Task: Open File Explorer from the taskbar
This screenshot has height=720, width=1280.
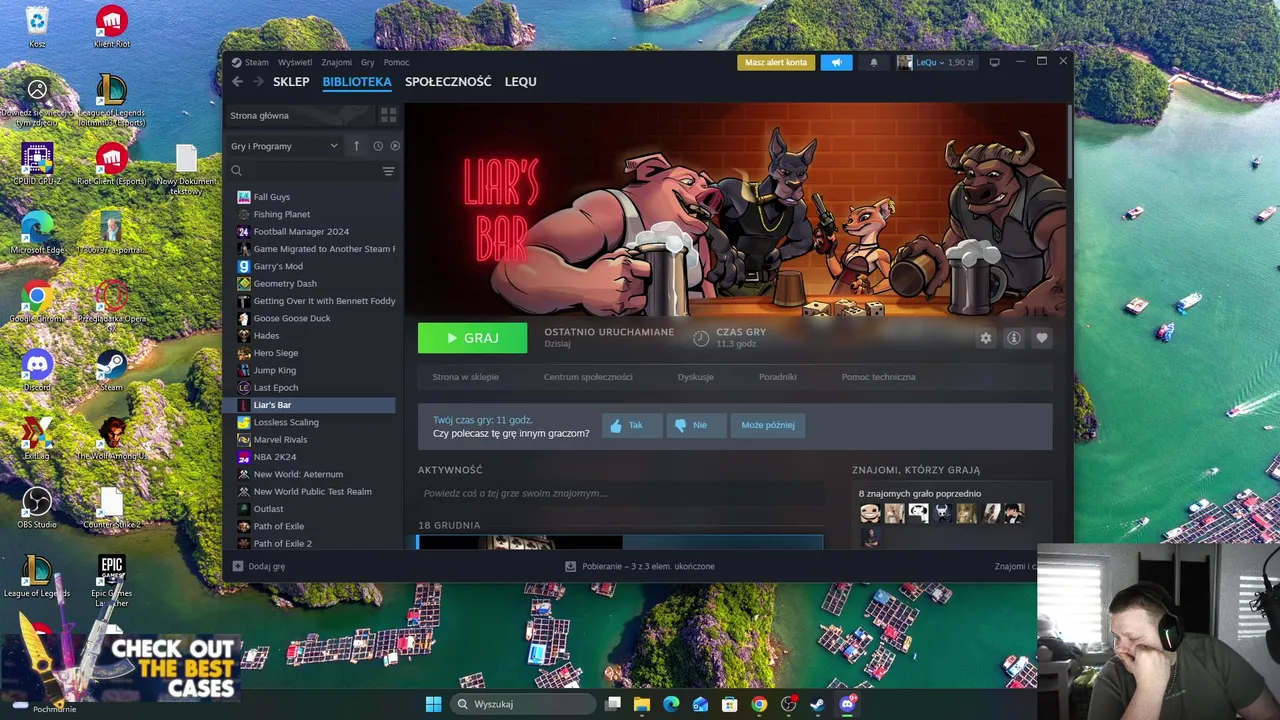Action: tap(642, 704)
